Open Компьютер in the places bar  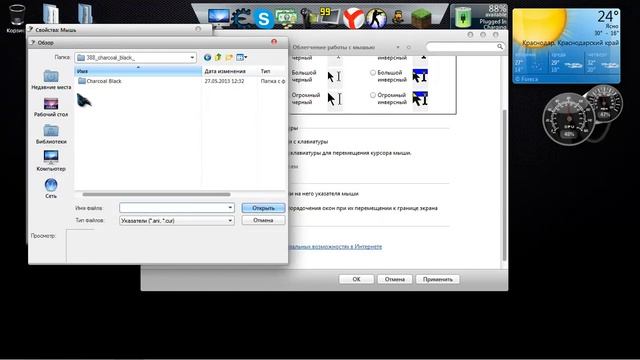tap(51, 161)
